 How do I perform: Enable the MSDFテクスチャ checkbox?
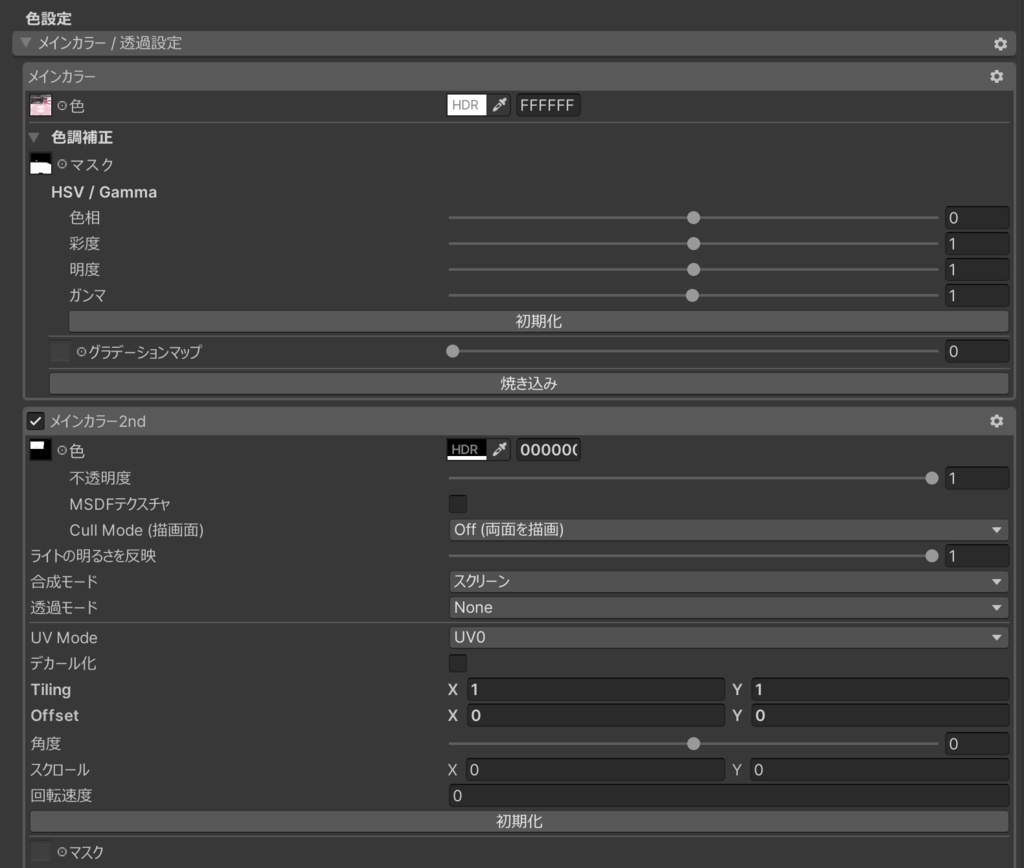[458, 504]
